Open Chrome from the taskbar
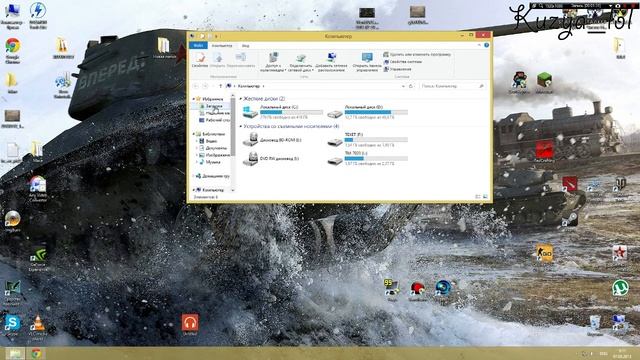The image size is (640, 360). click(x=36, y=353)
